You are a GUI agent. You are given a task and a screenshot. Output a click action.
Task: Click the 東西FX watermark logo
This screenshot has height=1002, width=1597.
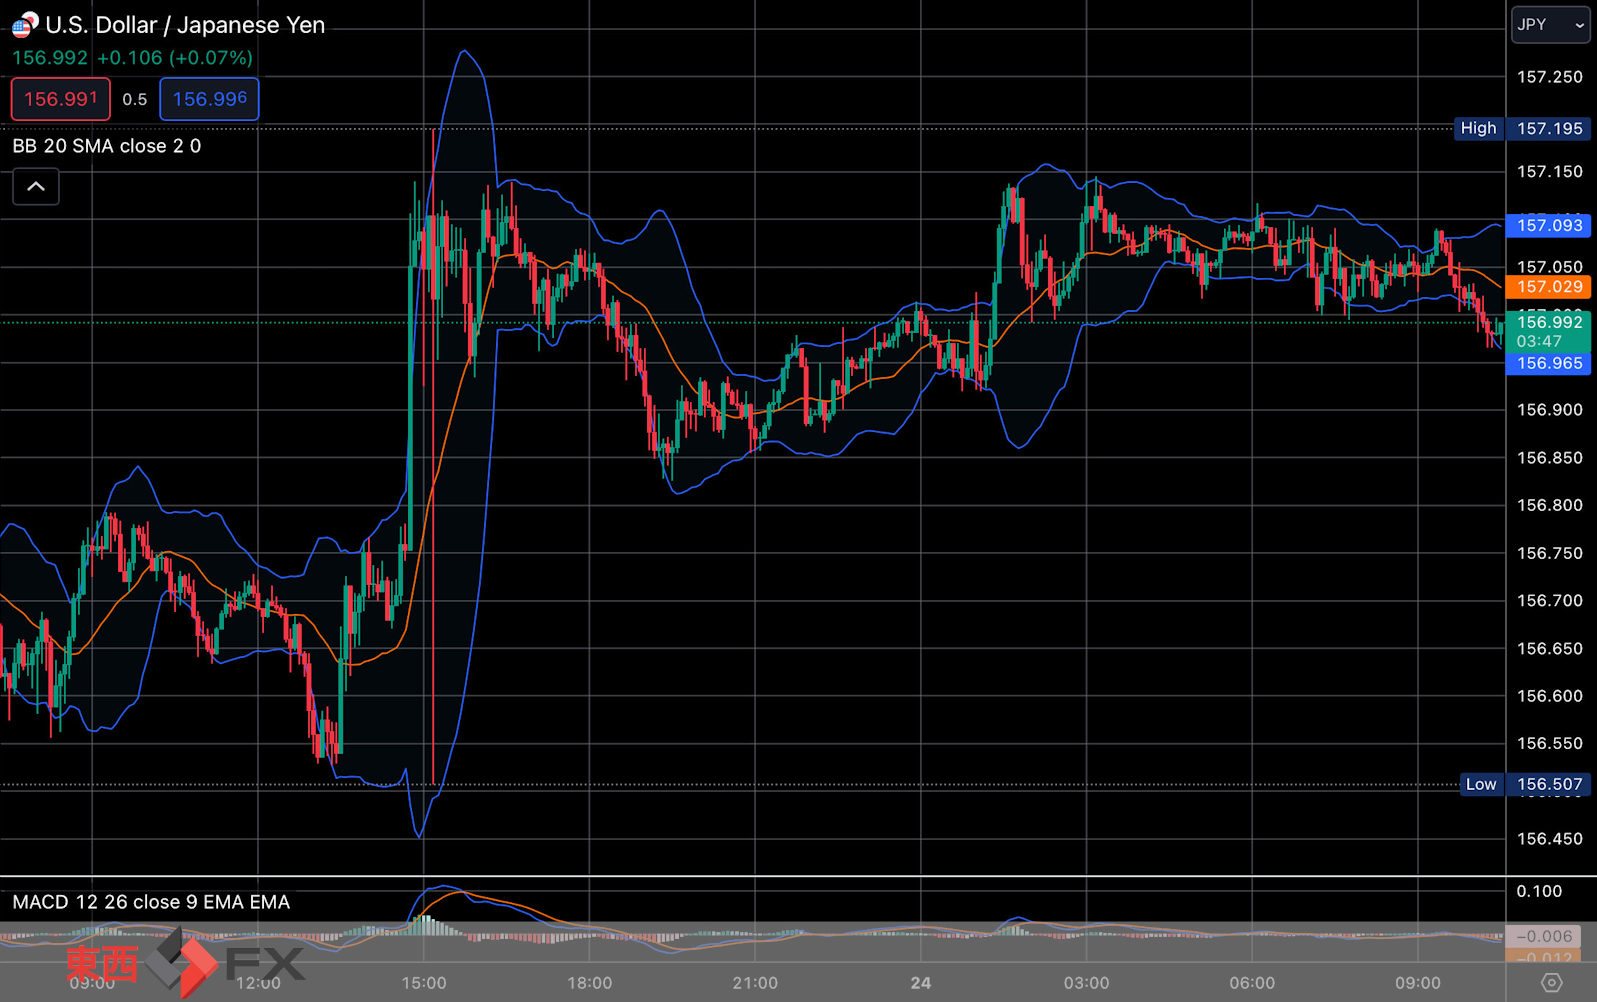tap(185, 963)
